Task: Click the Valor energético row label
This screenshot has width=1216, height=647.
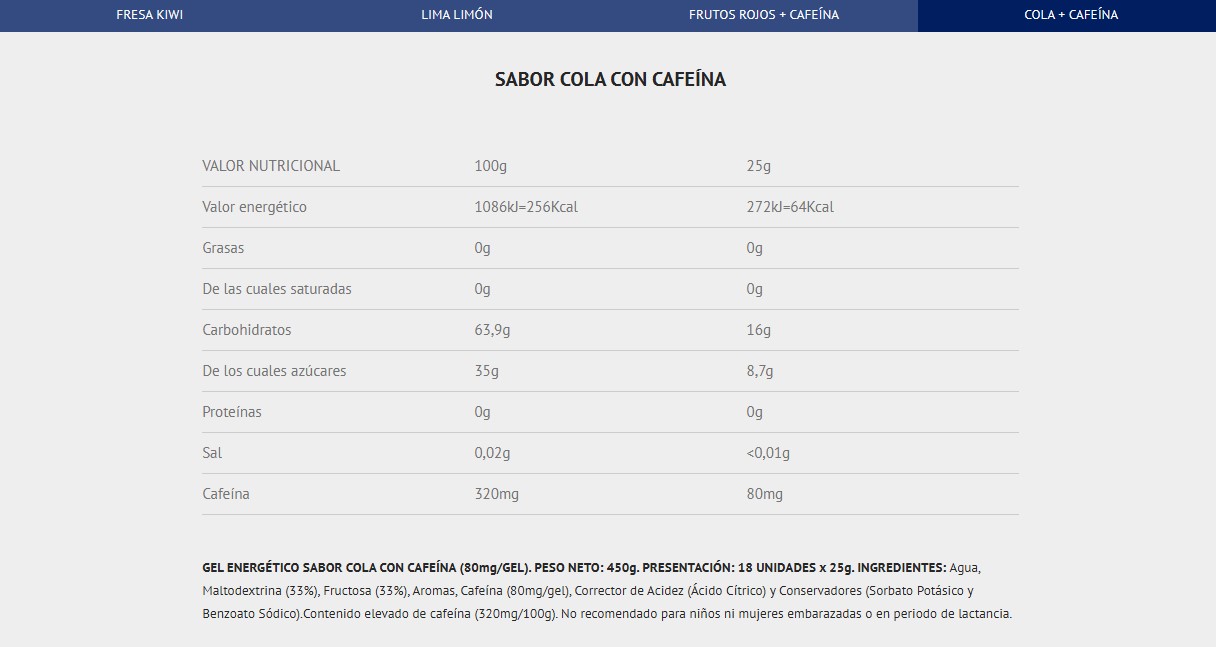Action: point(254,207)
